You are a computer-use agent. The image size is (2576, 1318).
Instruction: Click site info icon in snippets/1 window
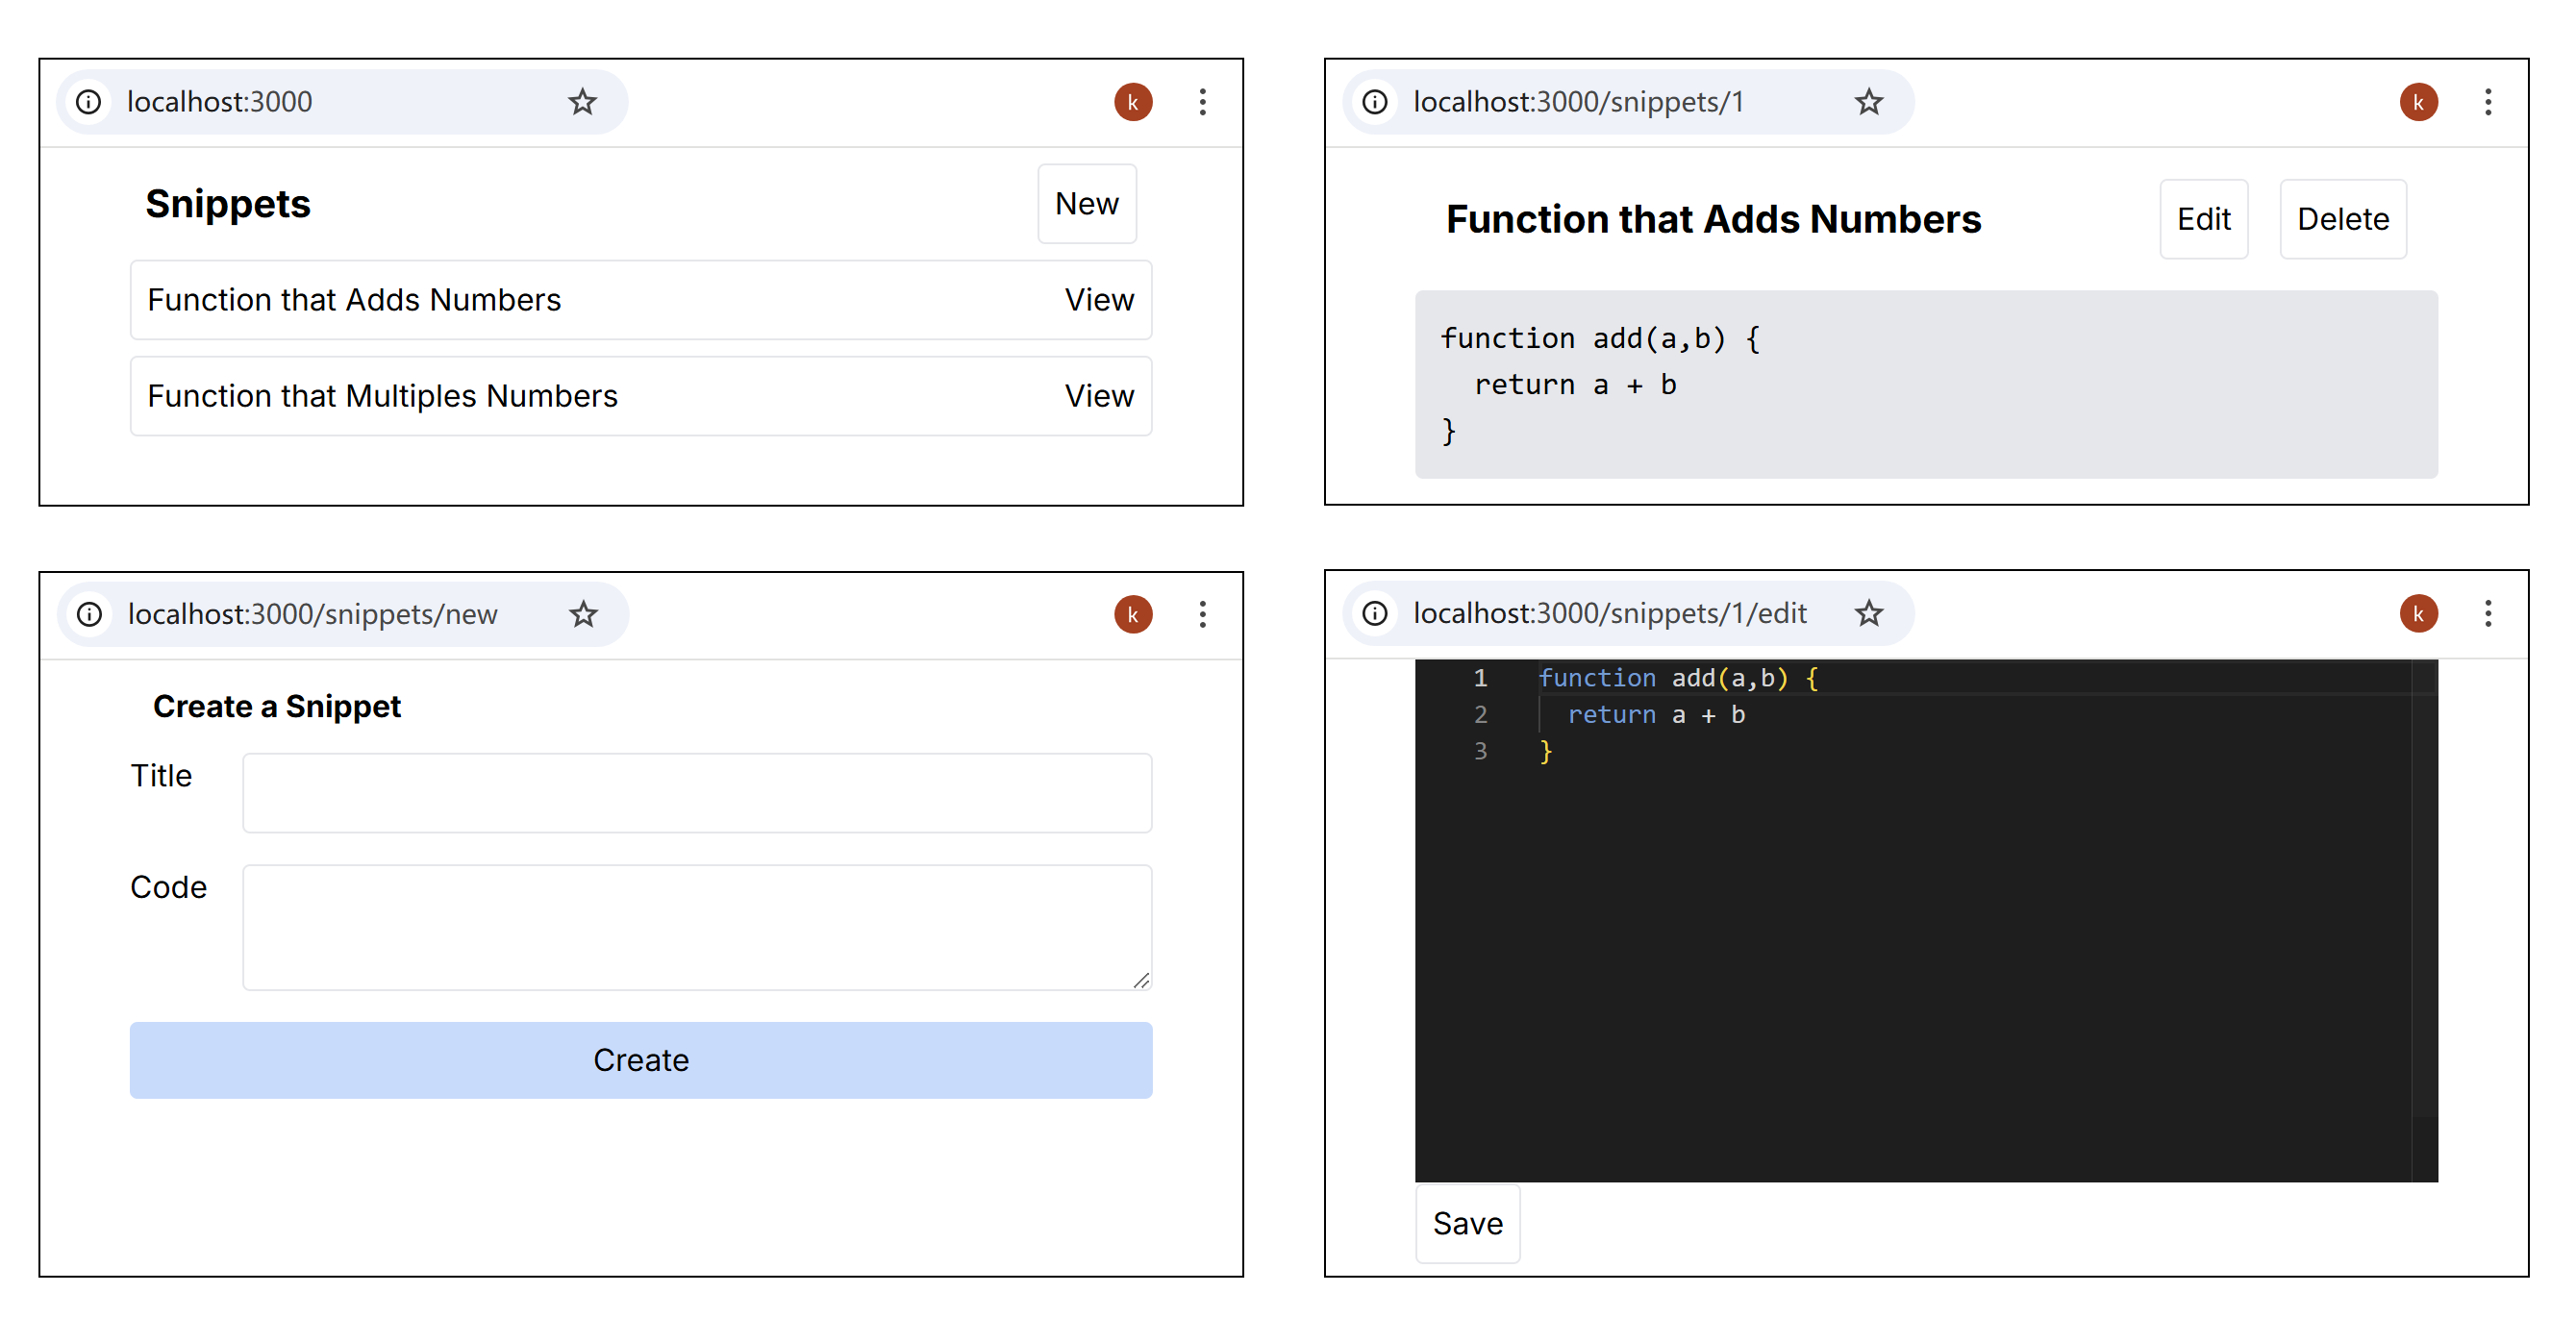1375,102
